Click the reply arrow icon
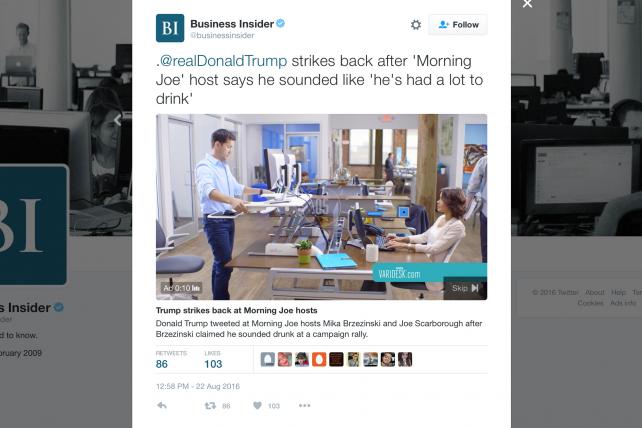The width and height of the screenshot is (642, 428). pyautogui.click(x=162, y=405)
